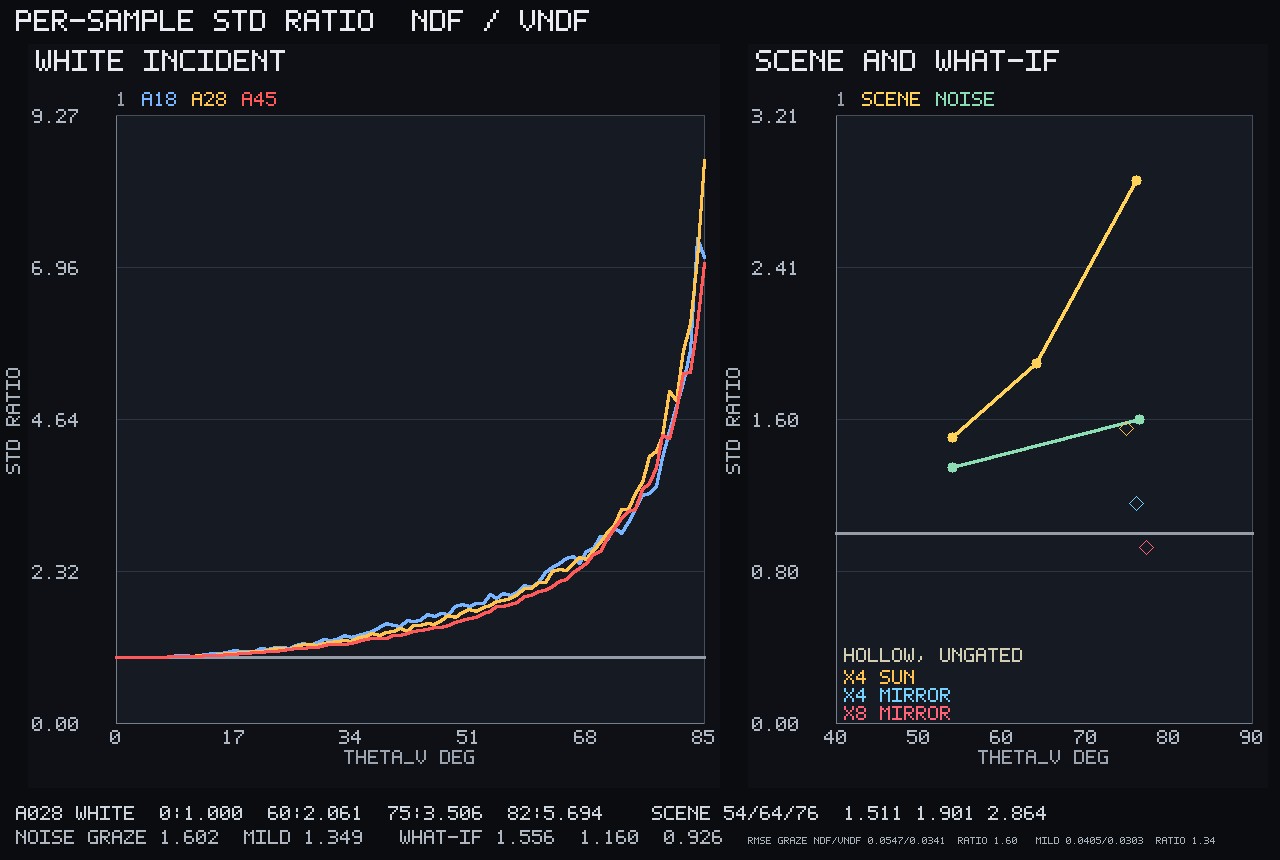Select the NOISE legend label
The image size is (1280, 860).
[964, 99]
